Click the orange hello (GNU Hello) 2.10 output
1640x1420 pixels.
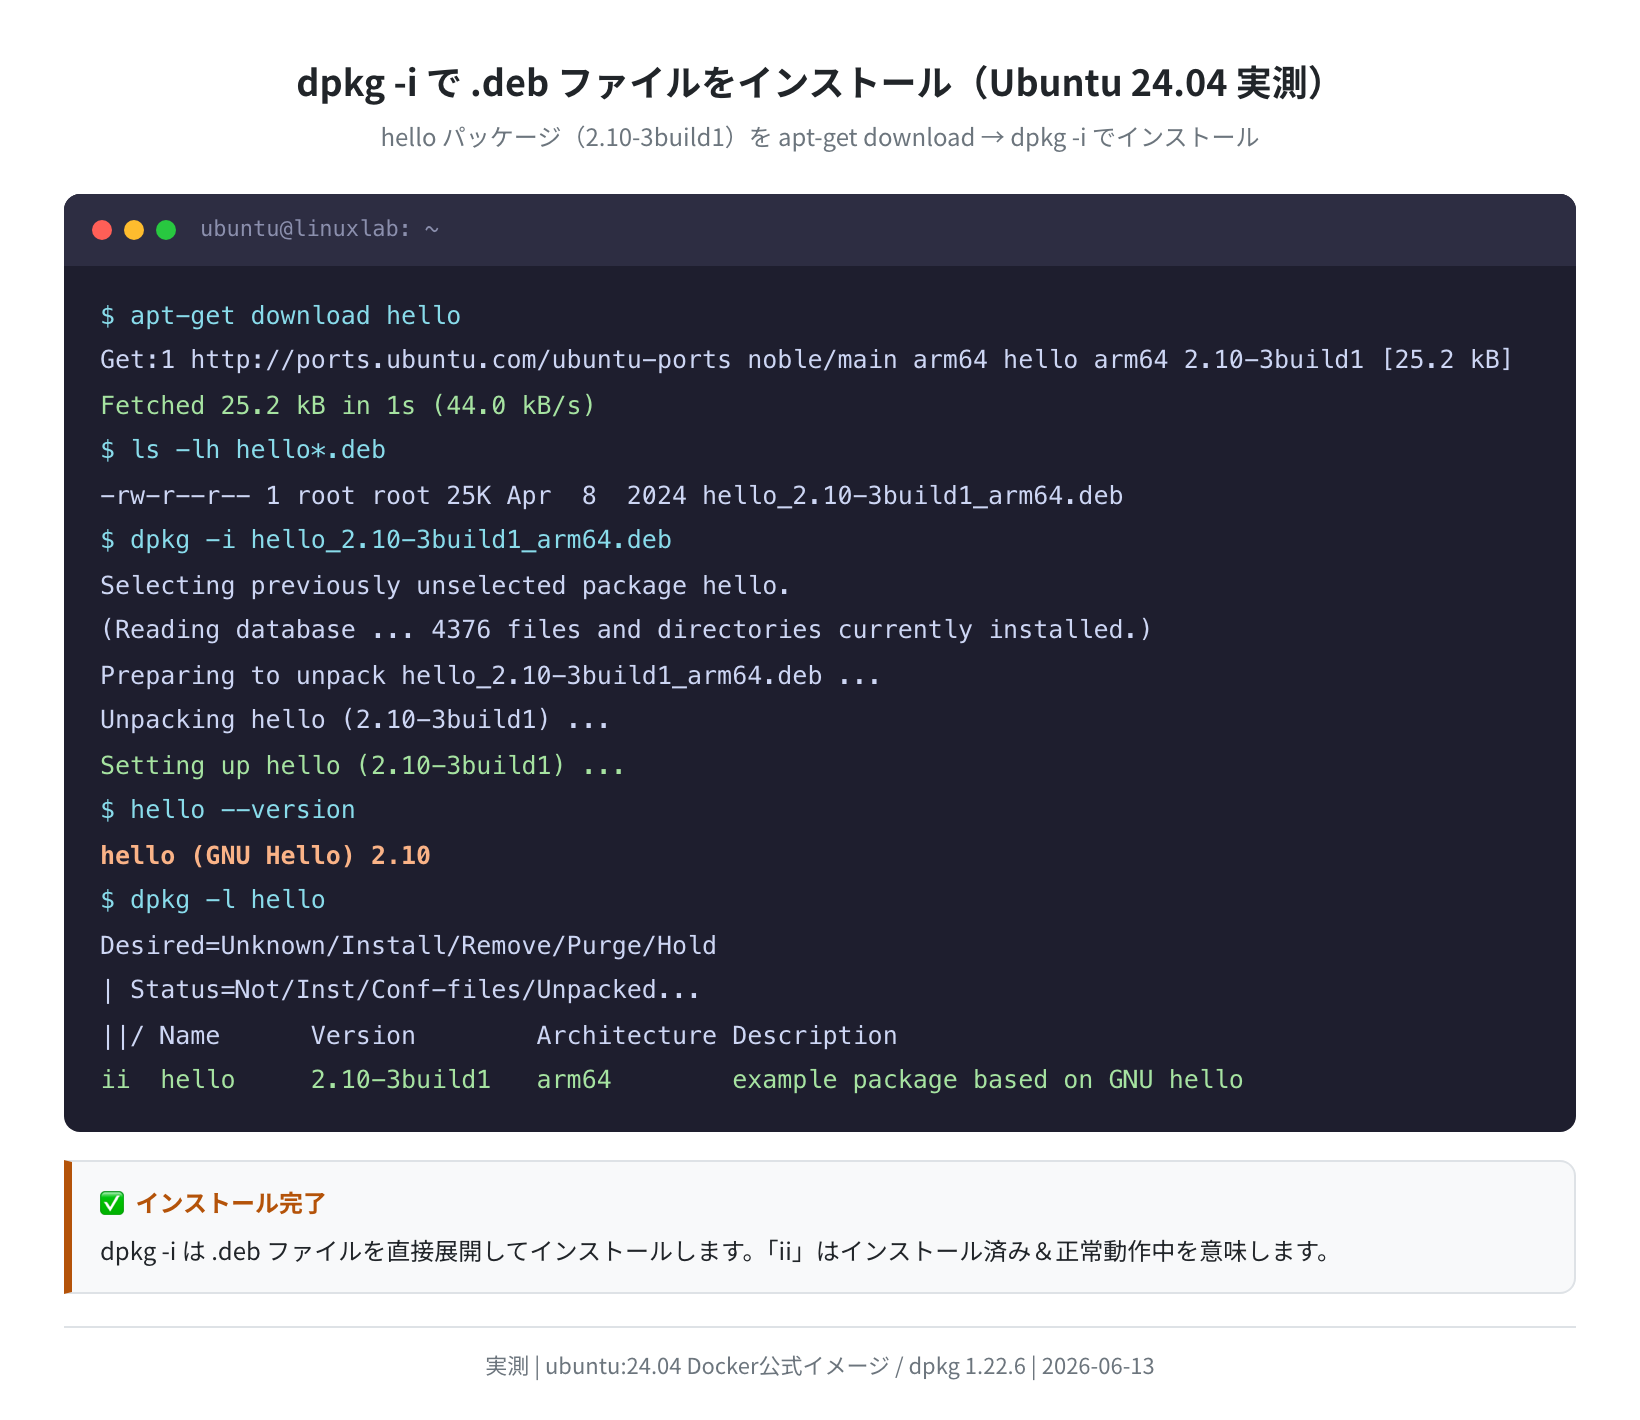[x=265, y=856]
